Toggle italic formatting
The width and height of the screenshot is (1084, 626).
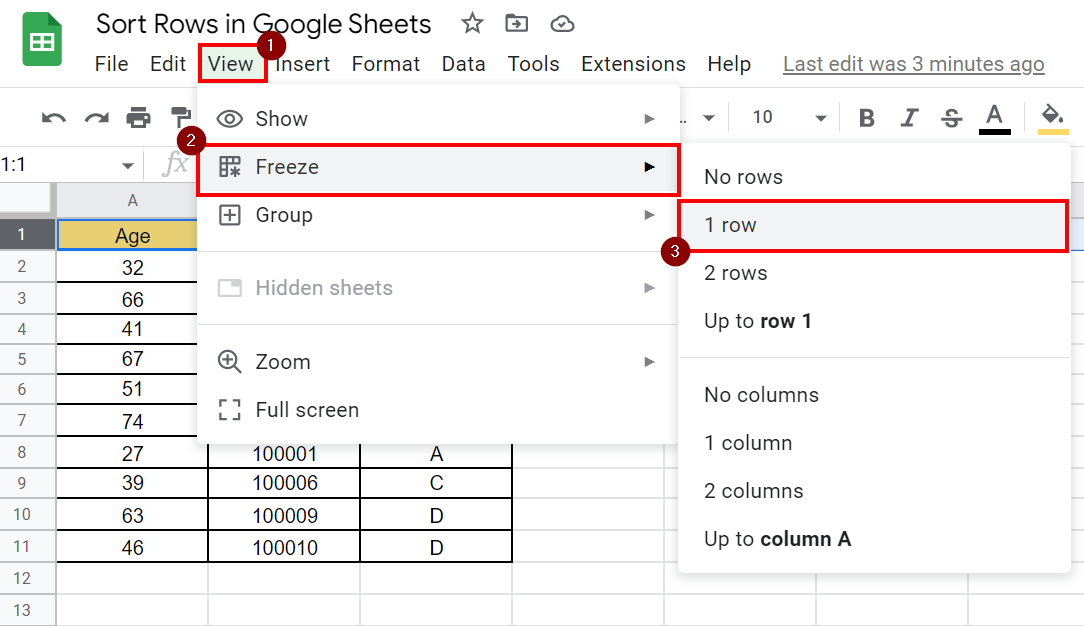click(x=909, y=118)
